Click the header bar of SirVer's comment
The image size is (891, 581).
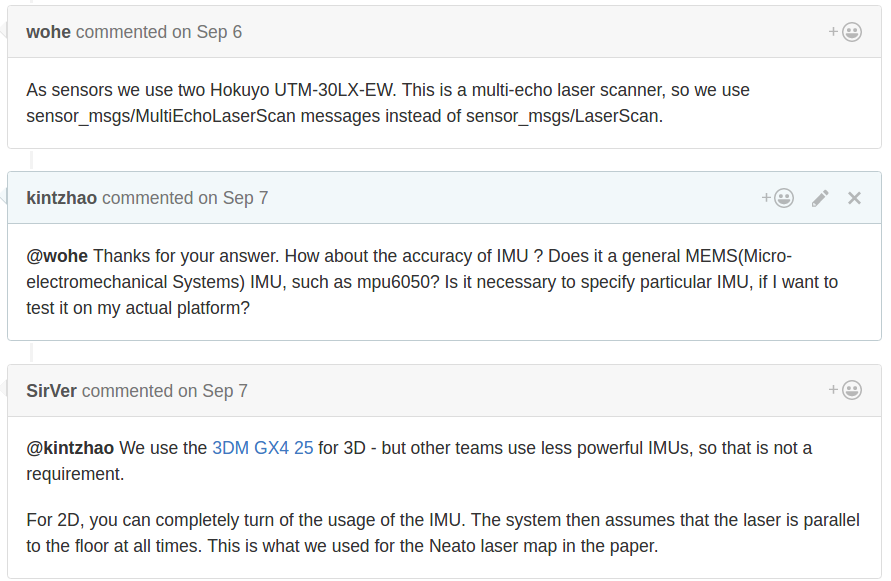pyautogui.click(x=500, y=391)
